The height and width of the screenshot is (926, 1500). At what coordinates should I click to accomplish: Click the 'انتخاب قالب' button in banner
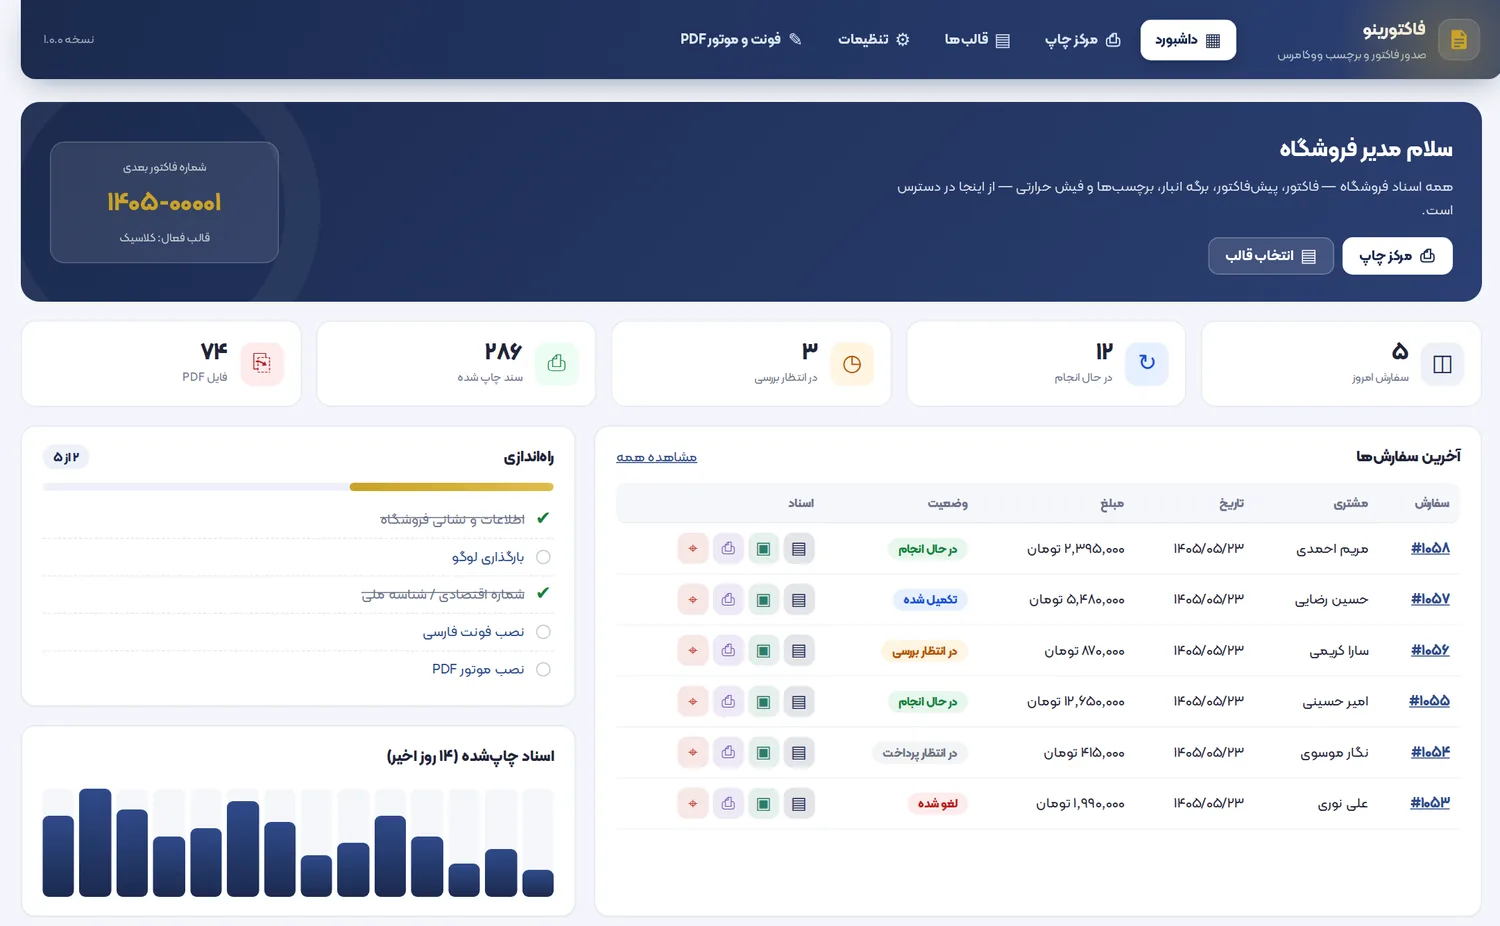click(x=1271, y=256)
